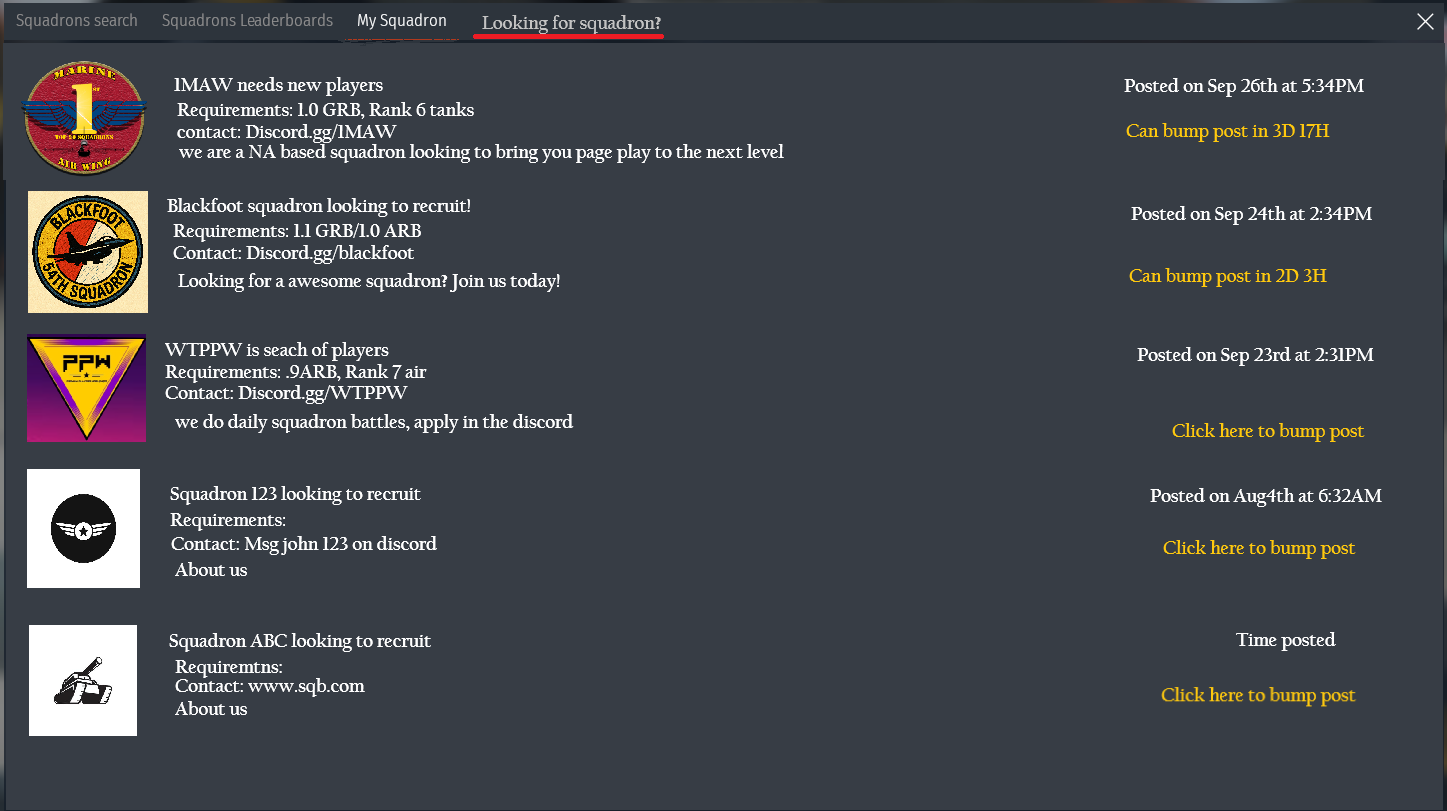The width and height of the screenshot is (1447, 811).
Task: Click 1MAW's bump cooldown text 3D 17H
Action: point(1227,131)
